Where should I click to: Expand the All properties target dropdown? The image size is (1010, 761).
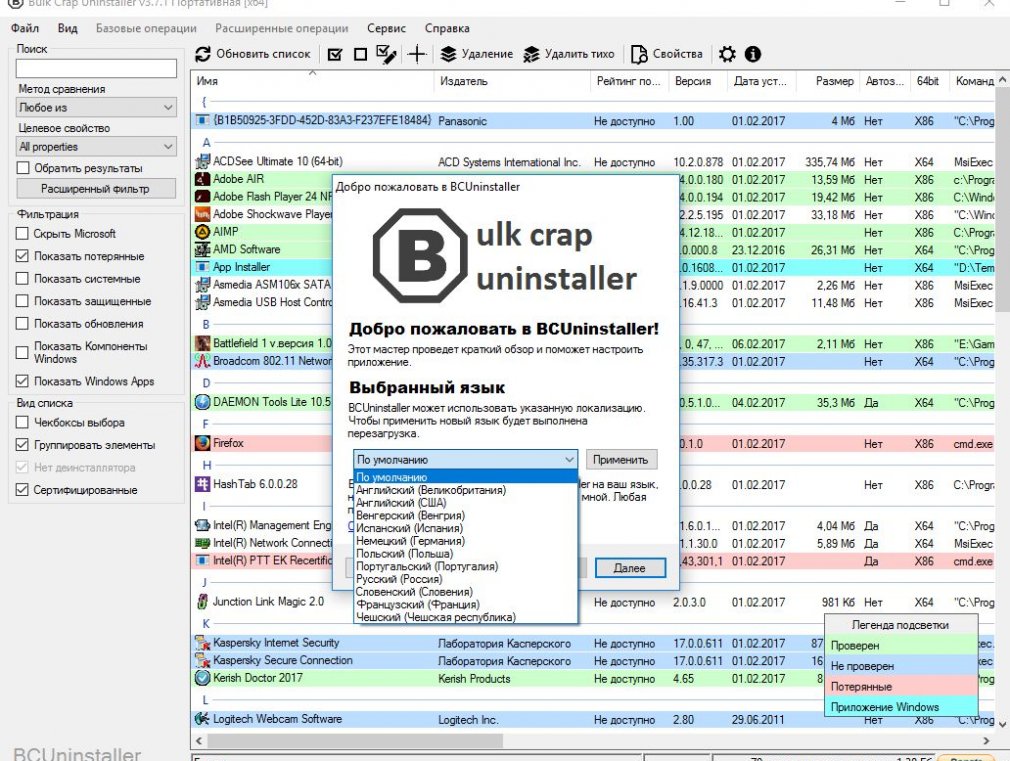pos(96,147)
